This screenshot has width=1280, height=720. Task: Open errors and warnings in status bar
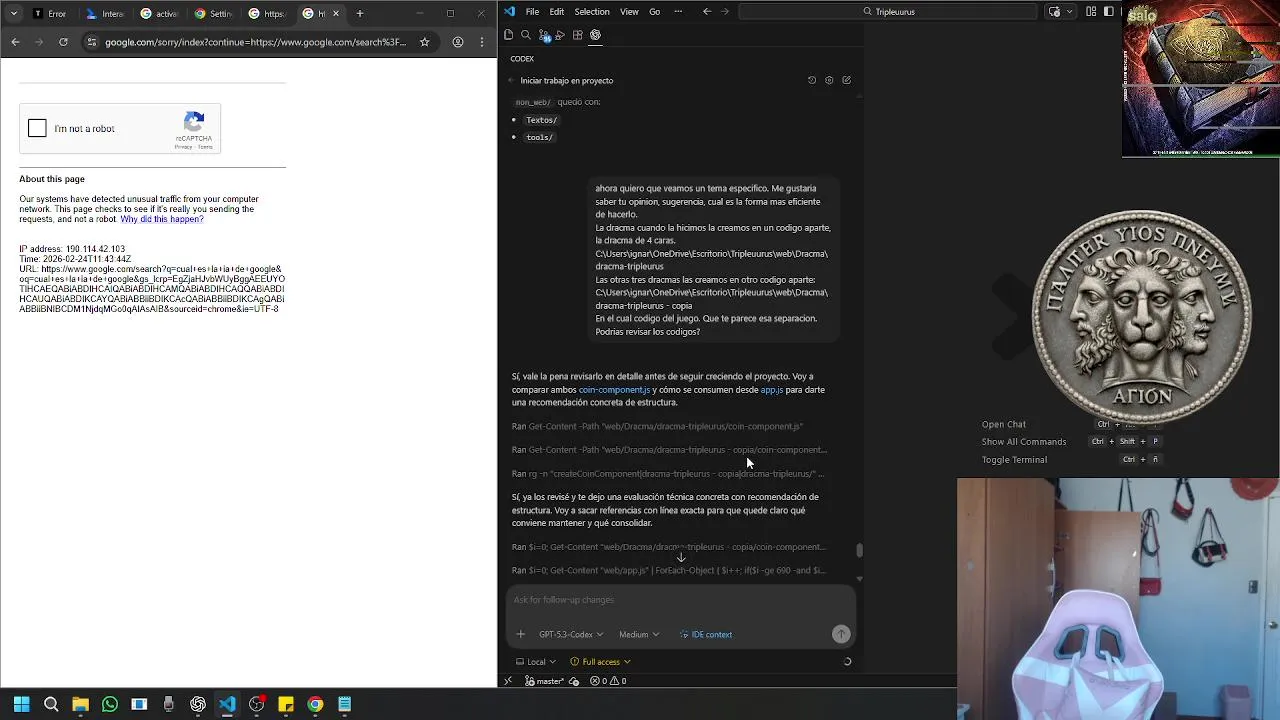click(608, 681)
